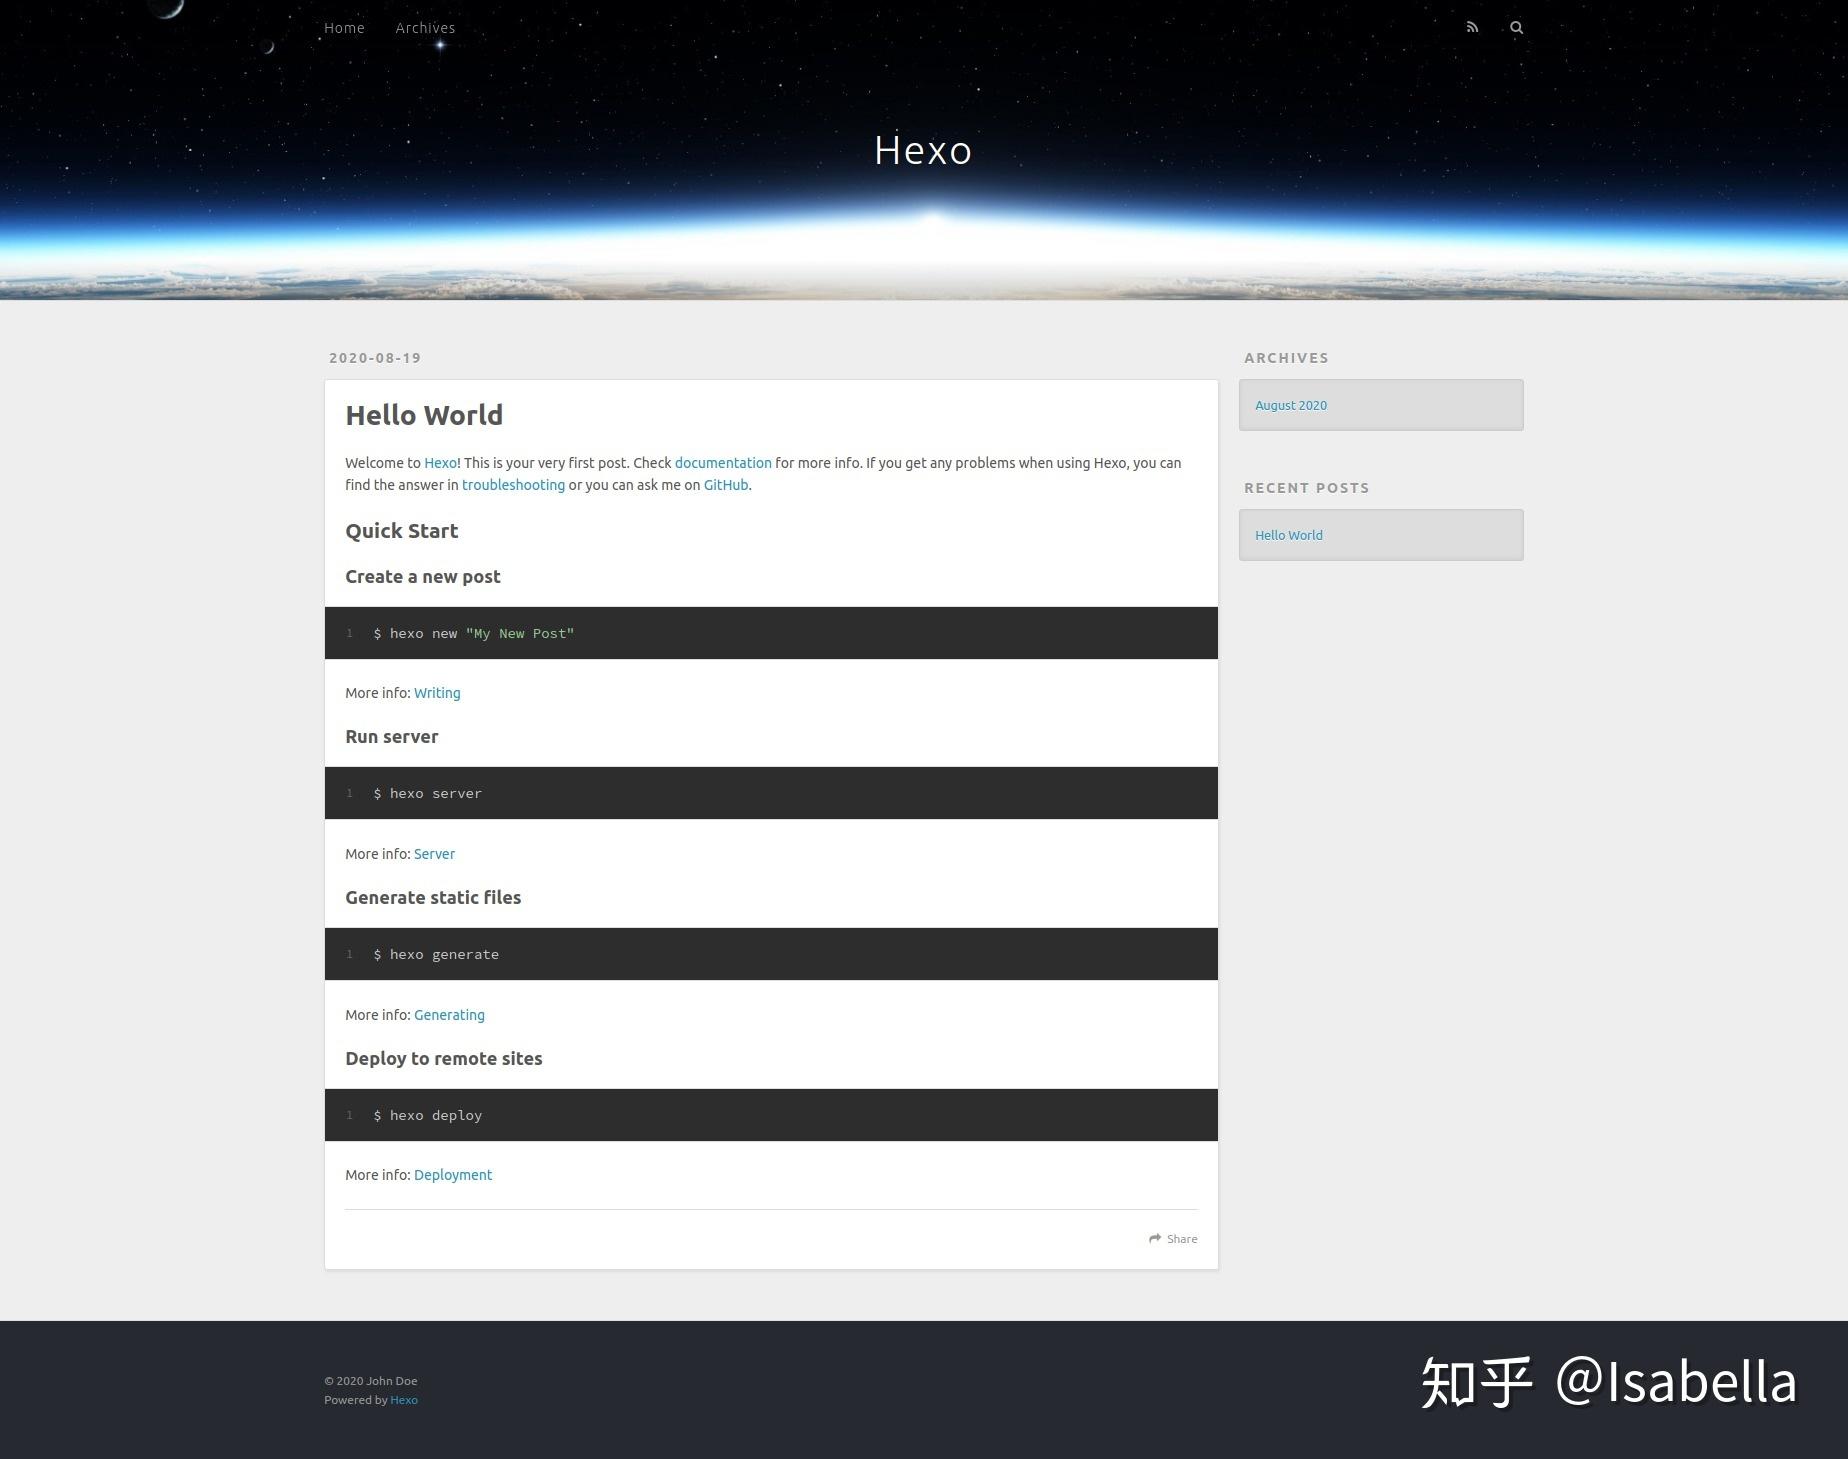Viewport: 1848px width, 1459px height.
Task: Open the Writing info link
Action: [437, 693]
